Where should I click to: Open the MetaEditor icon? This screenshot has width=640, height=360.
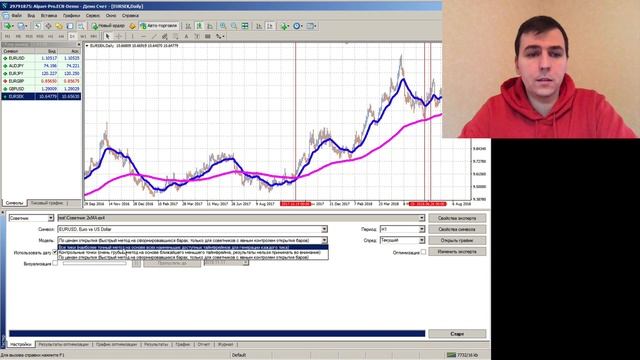tap(133, 26)
